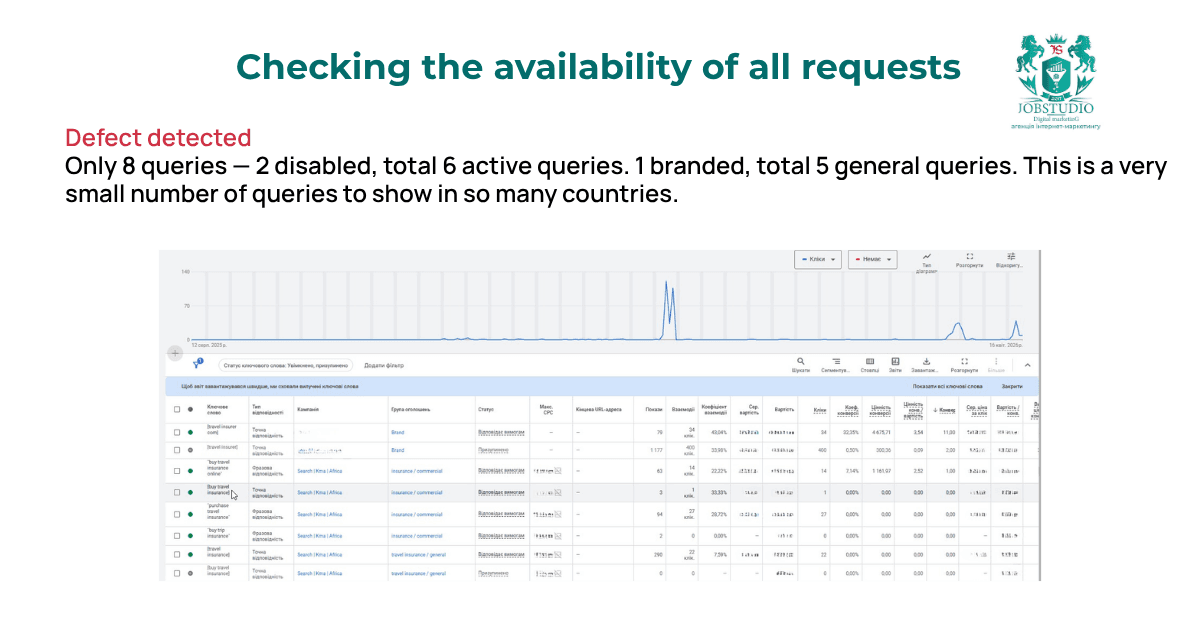Tick checkbox for highlighted [buy travel insurance] row

177,492
